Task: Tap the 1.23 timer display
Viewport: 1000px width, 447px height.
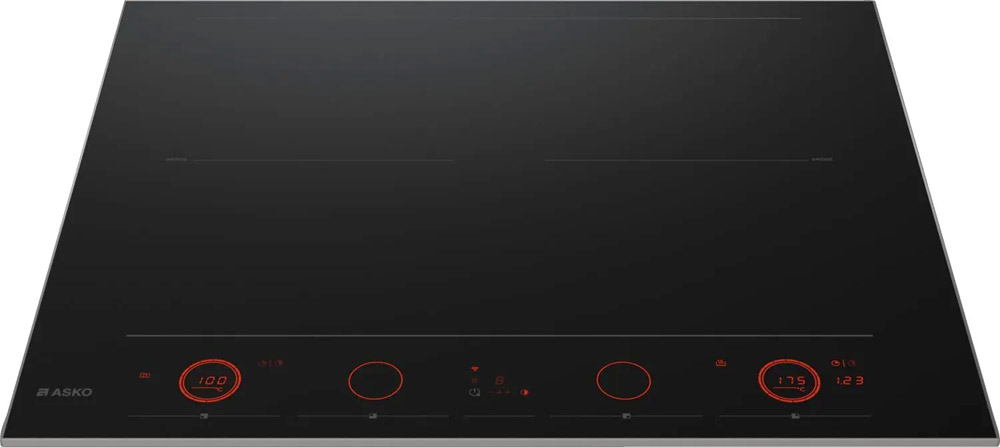Action: tap(849, 381)
